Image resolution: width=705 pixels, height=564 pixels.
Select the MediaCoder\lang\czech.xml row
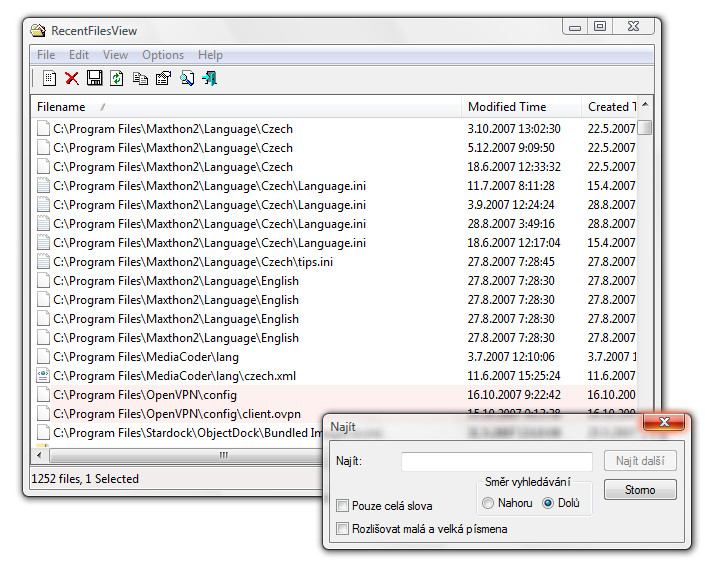pos(334,376)
